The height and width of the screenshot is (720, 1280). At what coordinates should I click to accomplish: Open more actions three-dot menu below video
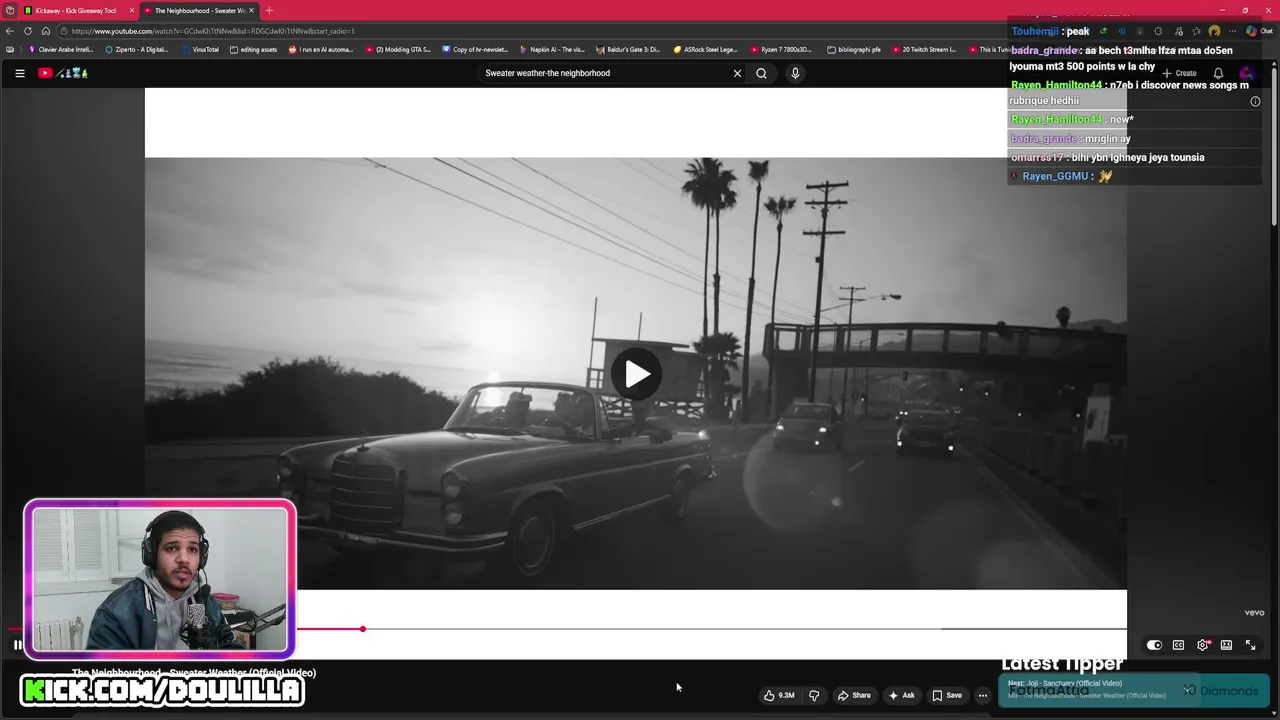point(983,695)
